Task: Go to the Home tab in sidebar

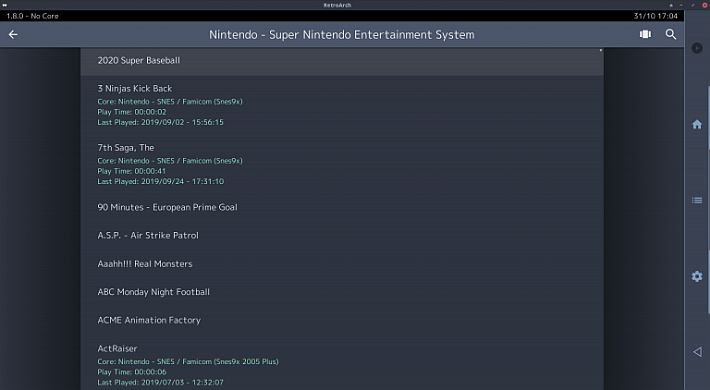Action: click(697, 124)
